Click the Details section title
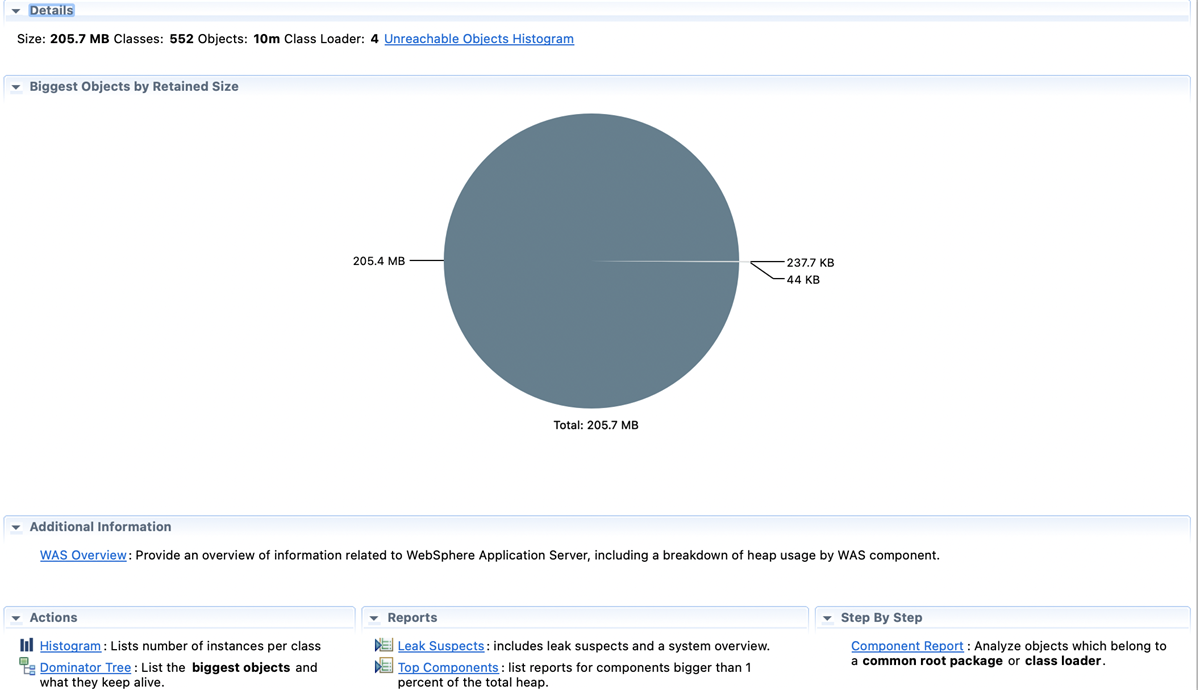 click(51, 10)
